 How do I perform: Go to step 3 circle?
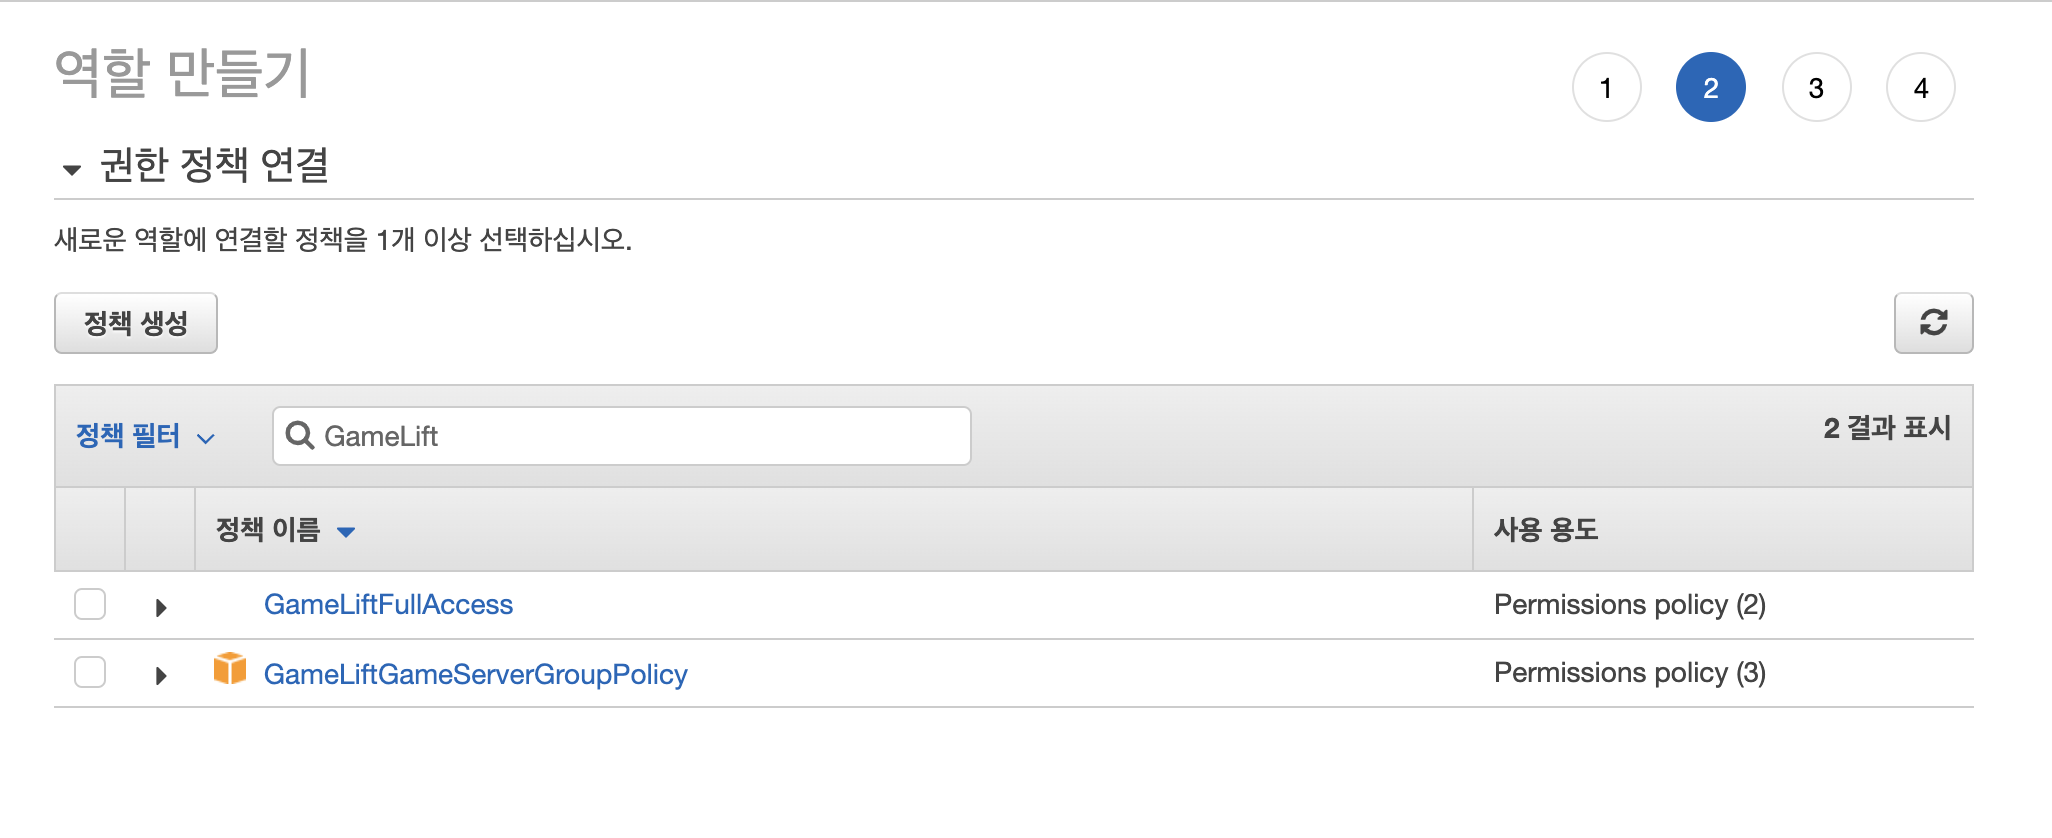tap(1816, 87)
